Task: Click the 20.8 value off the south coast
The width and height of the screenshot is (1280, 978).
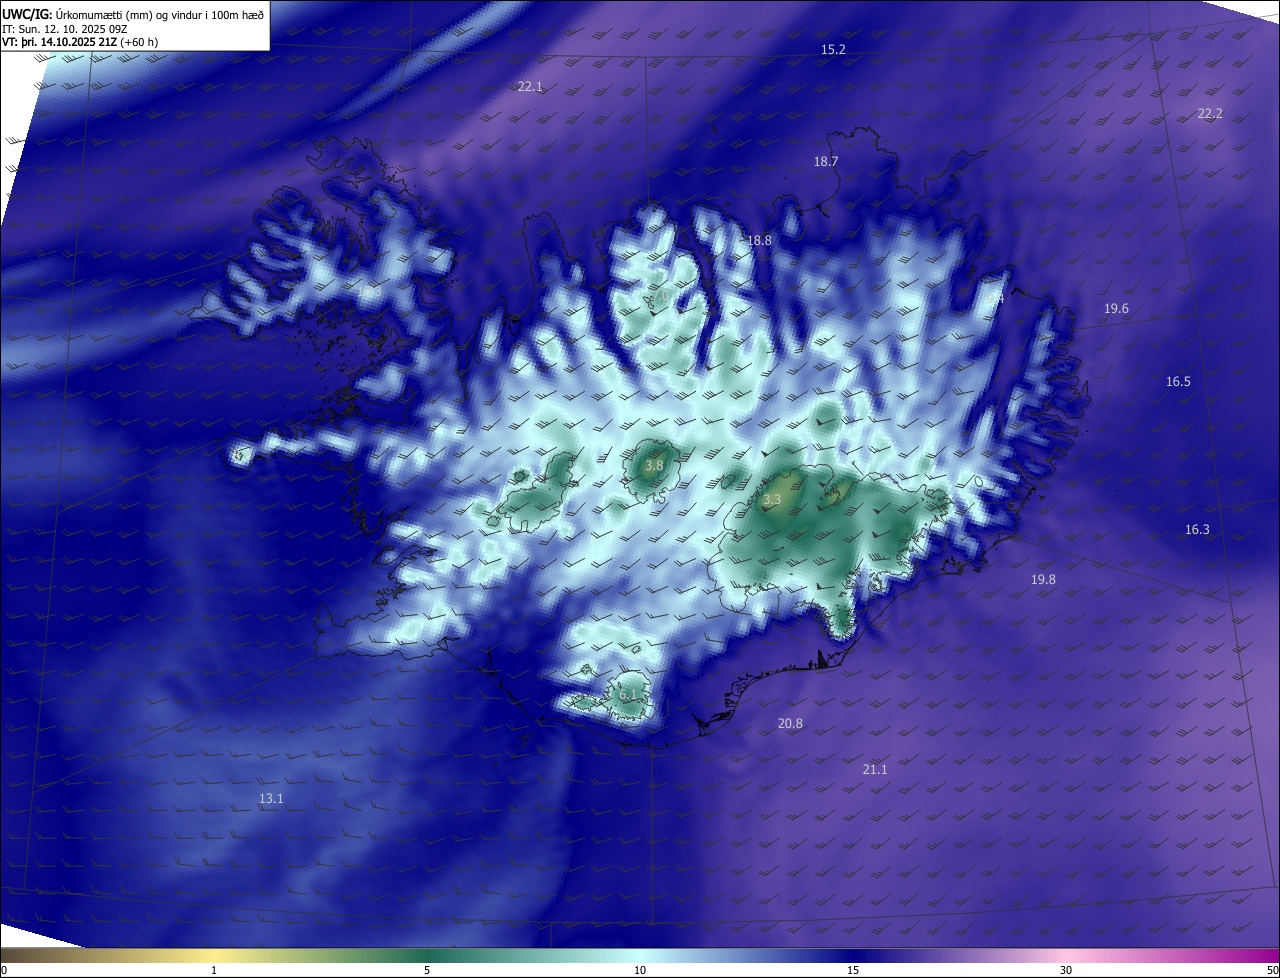Action: (x=790, y=724)
